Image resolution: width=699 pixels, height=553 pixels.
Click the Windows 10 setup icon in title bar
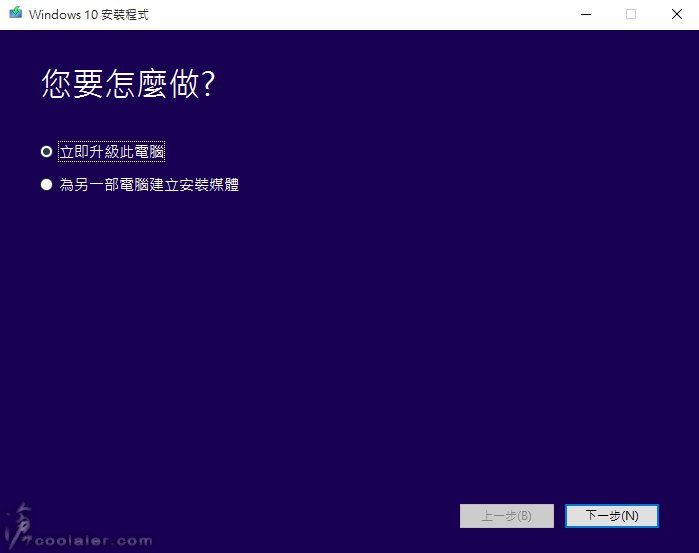pyautogui.click(x=14, y=14)
